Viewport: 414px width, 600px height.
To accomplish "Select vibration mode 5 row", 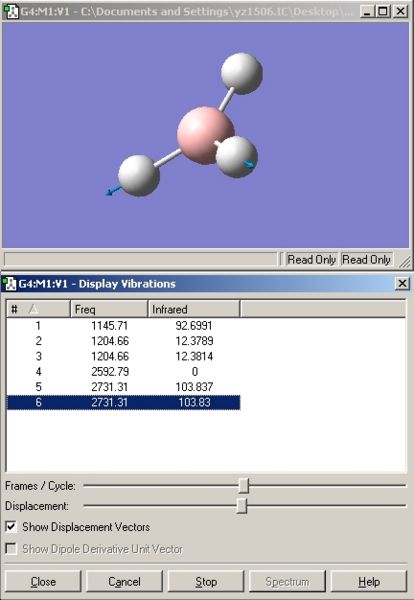I will click(x=124, y=387).
